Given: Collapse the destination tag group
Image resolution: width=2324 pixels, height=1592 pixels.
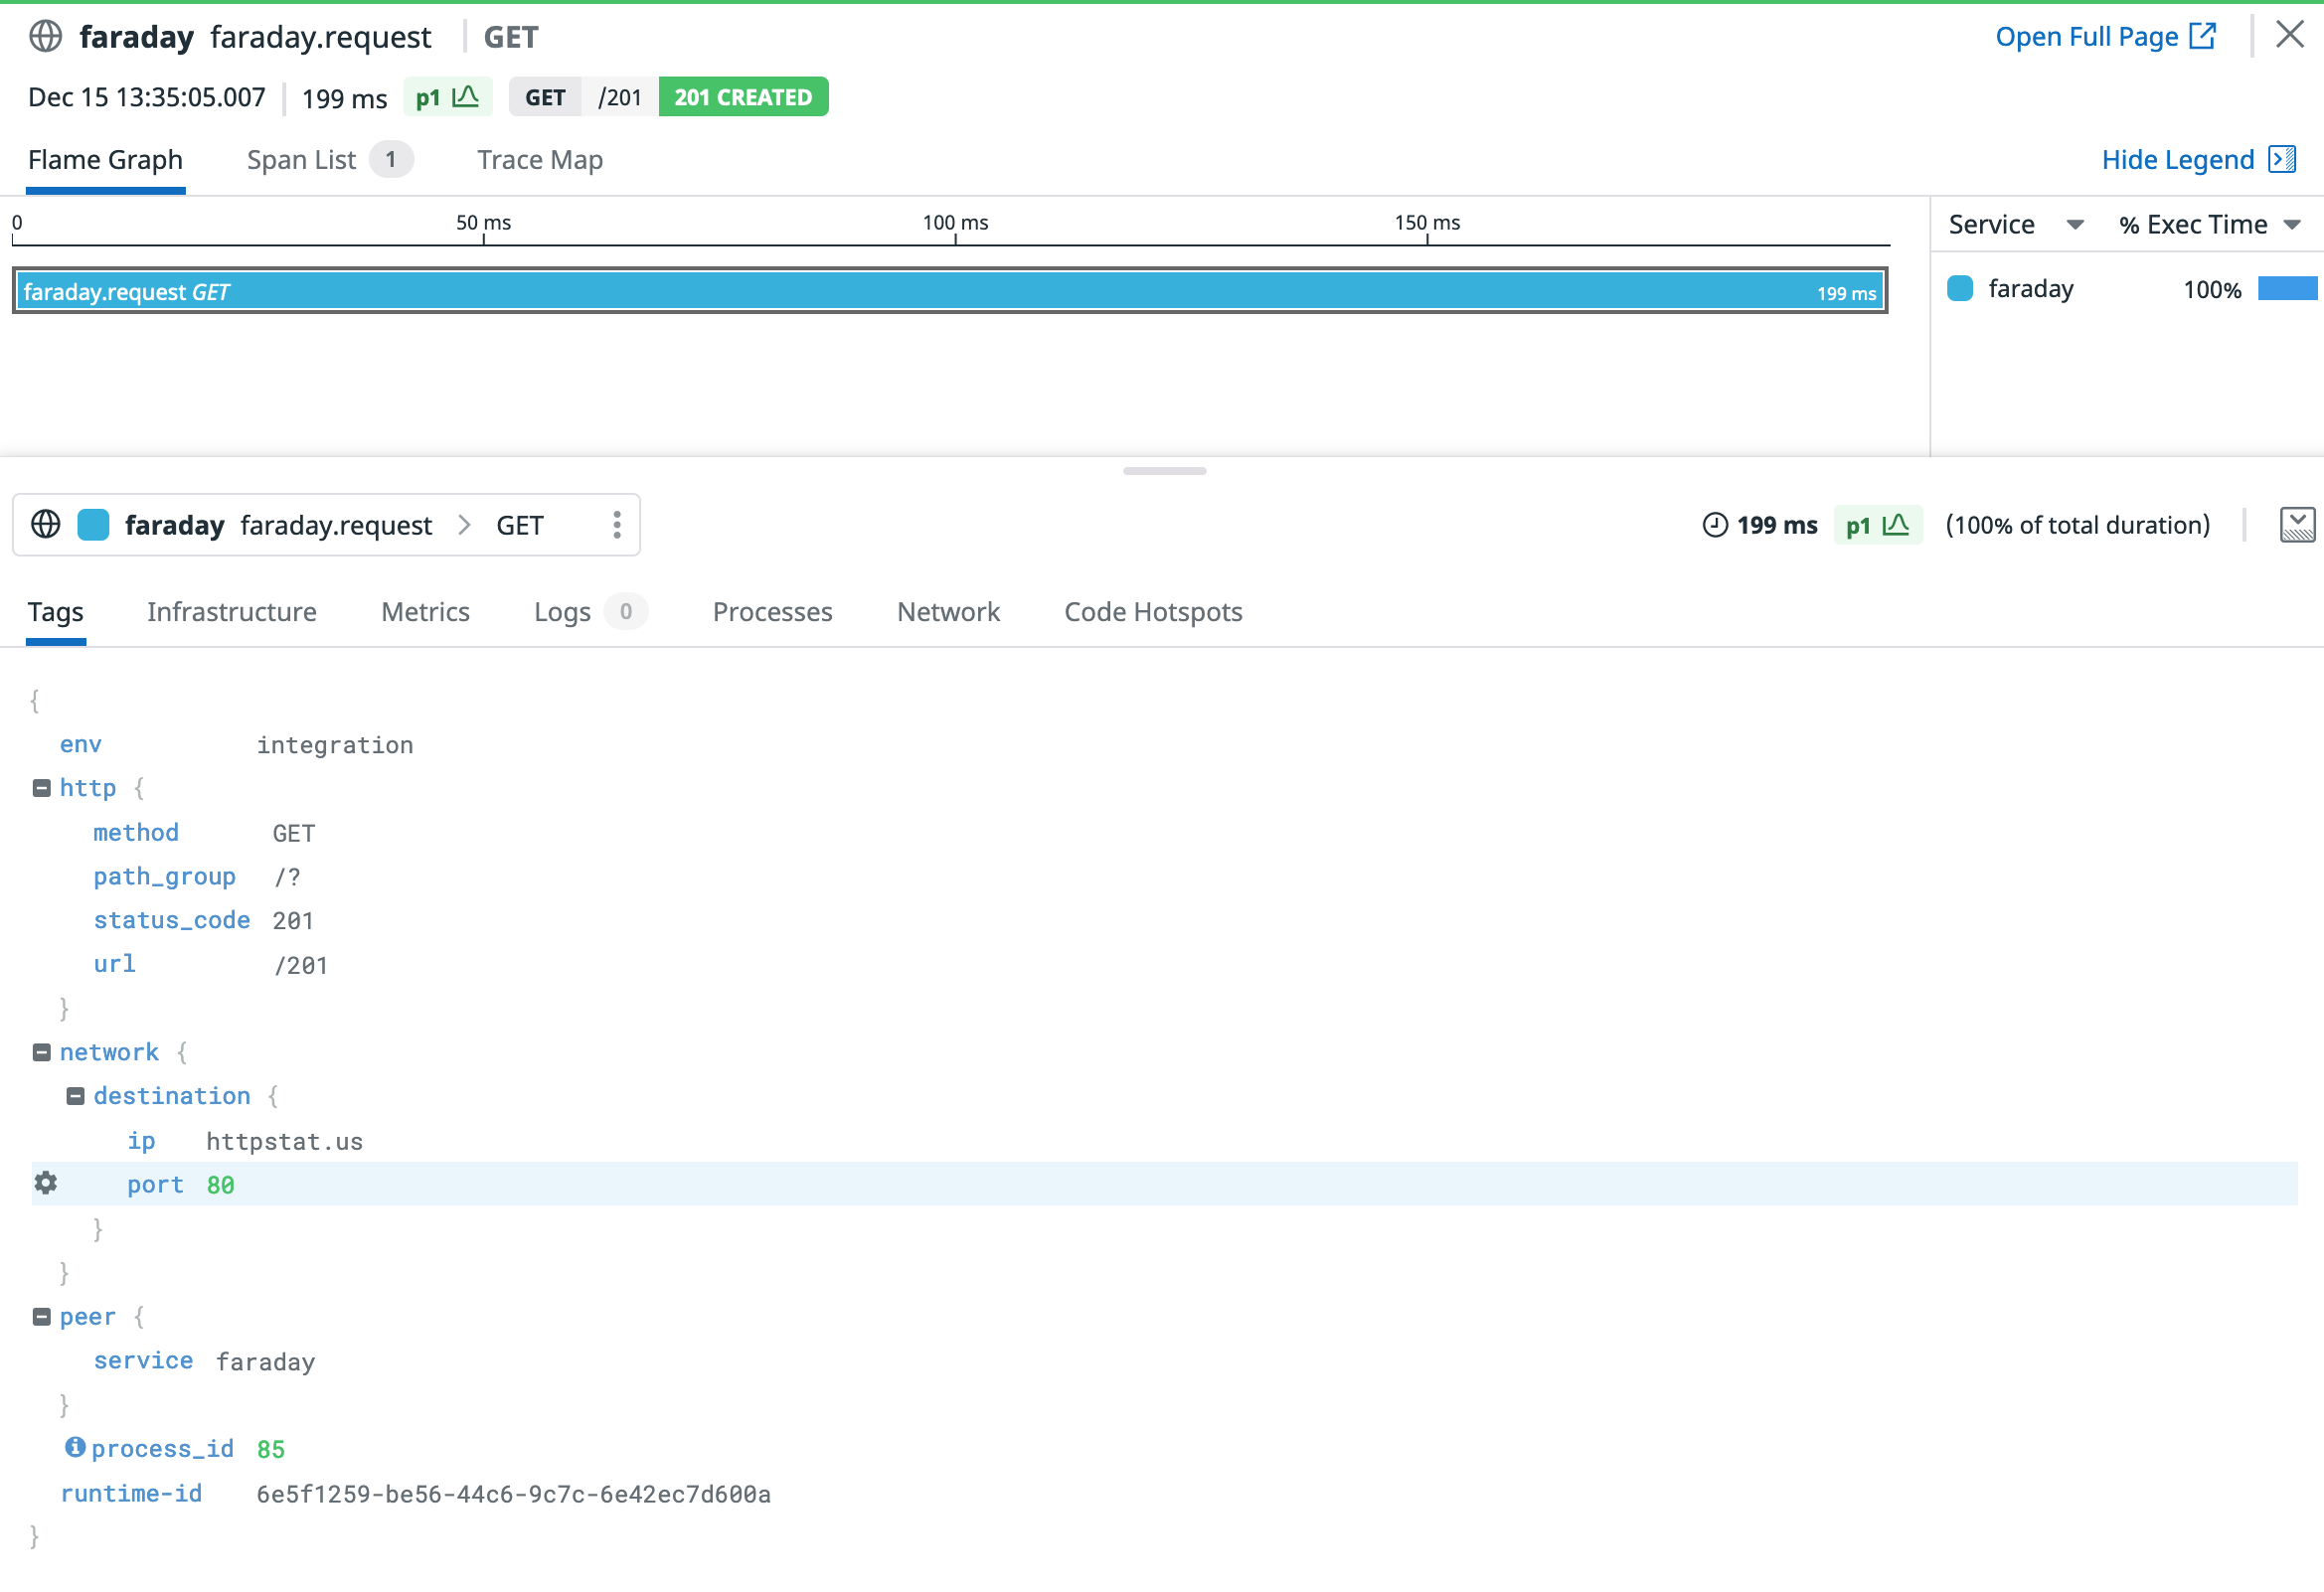Looking at the screenshot, I should (76, 1097).
